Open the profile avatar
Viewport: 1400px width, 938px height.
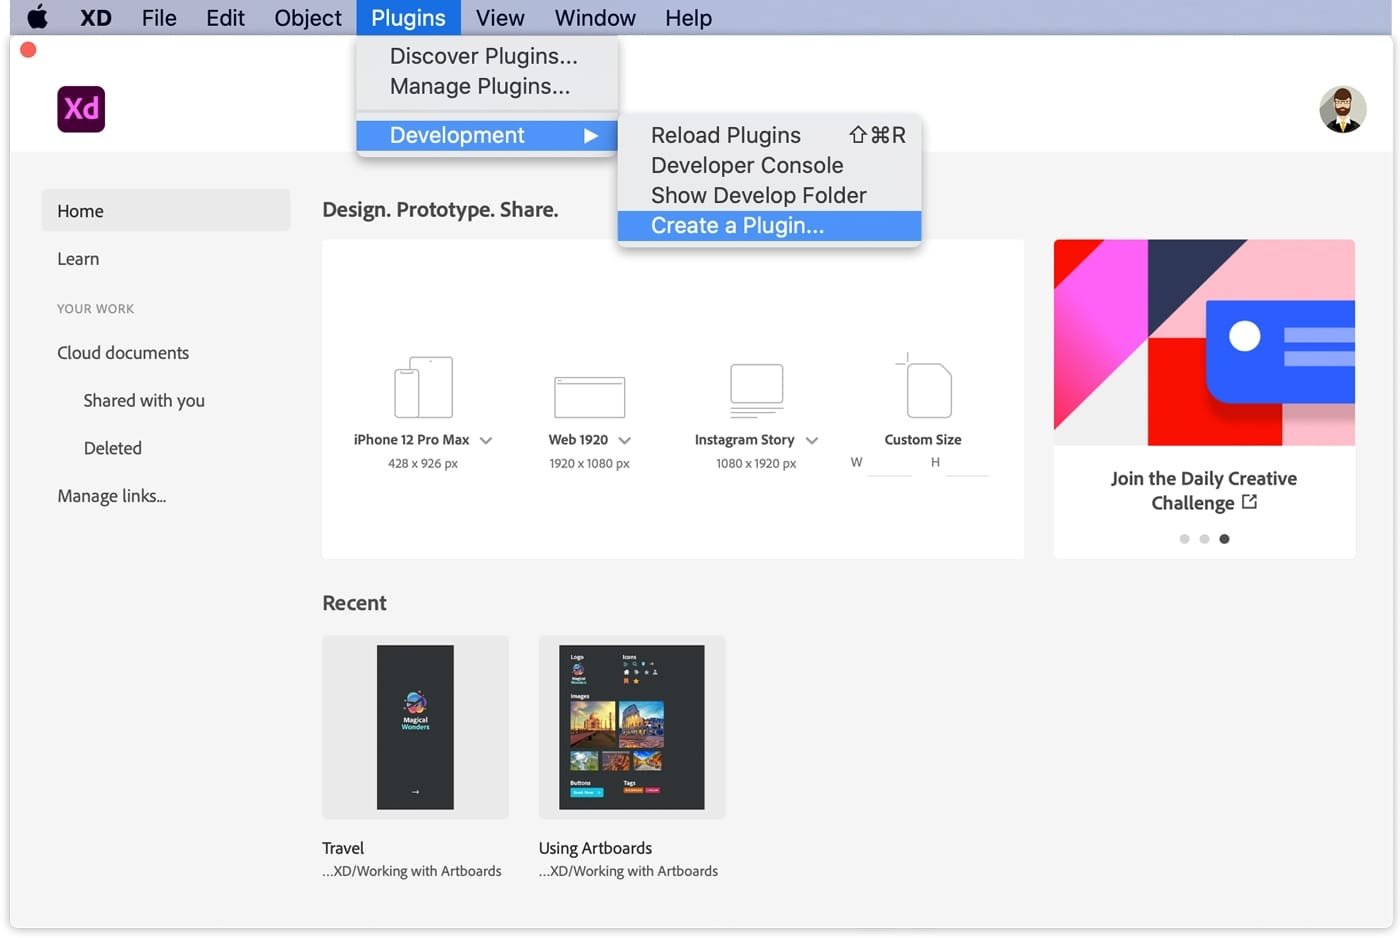[1343, 109]
